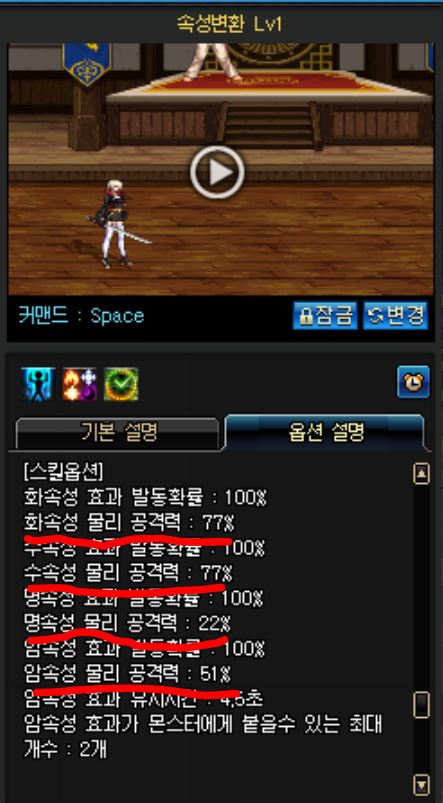Viewport: 443px width, 803px height.
Task: Select the green checkmark ring icon
Action: [x=121, y=384]
